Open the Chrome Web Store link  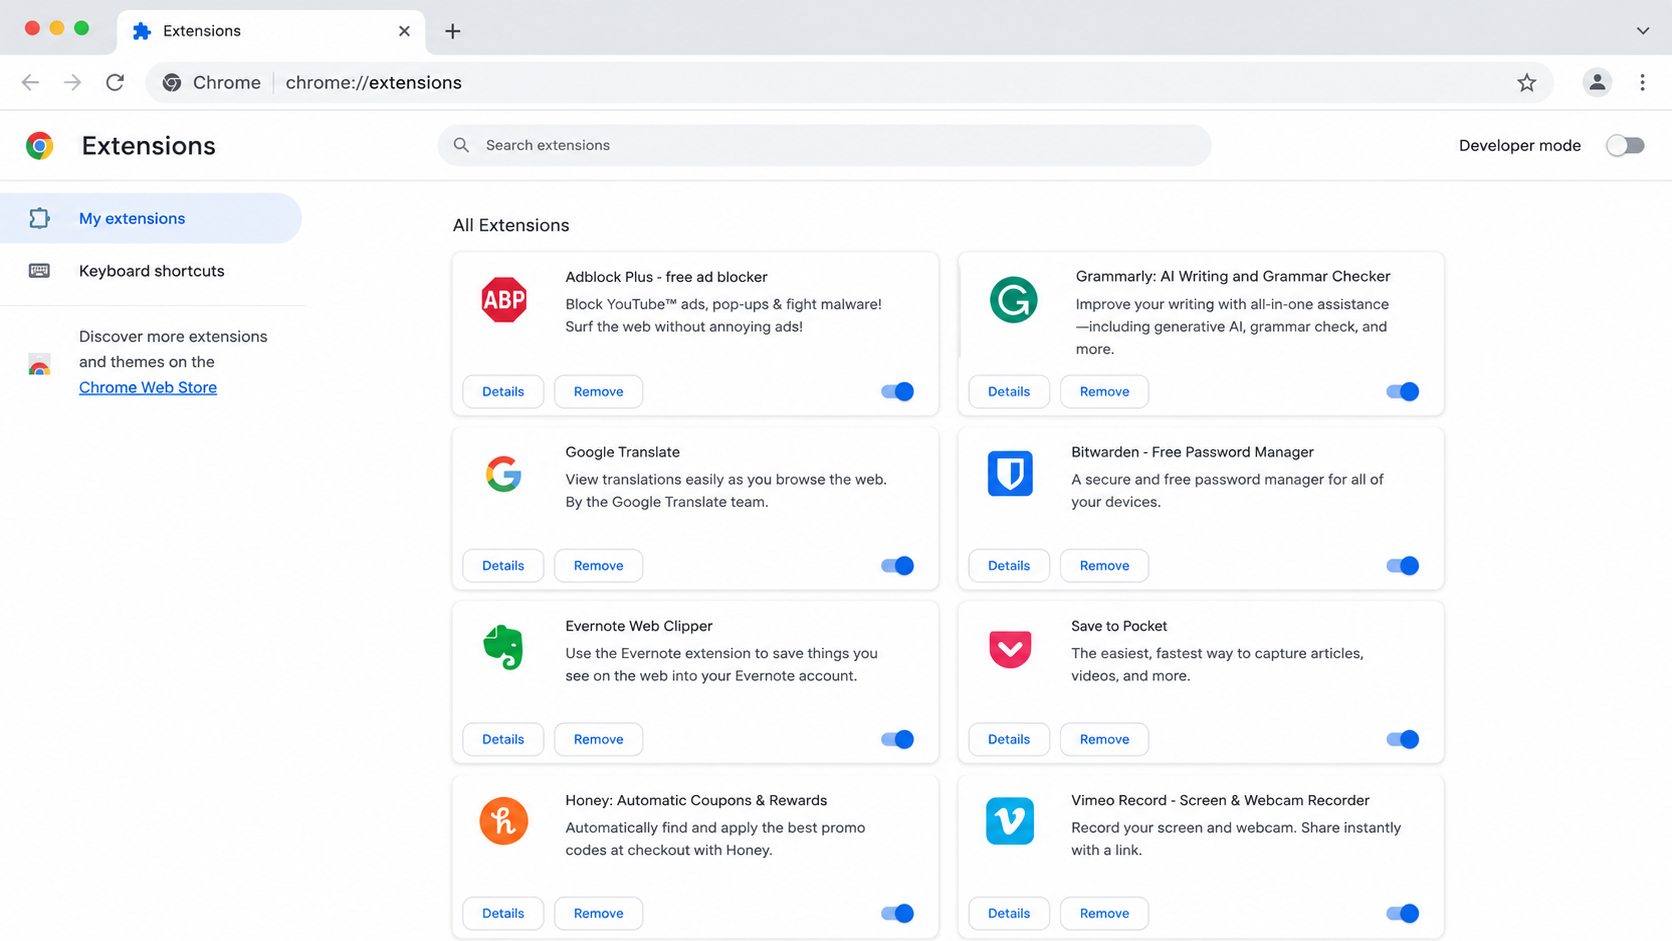click(x=148, y=388)
